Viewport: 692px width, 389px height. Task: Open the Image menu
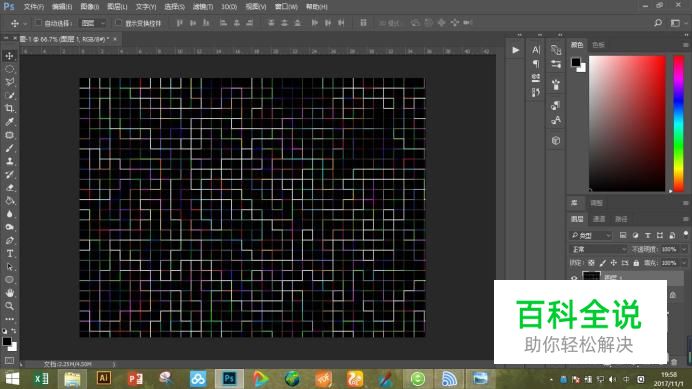click(x=90, y=7)
